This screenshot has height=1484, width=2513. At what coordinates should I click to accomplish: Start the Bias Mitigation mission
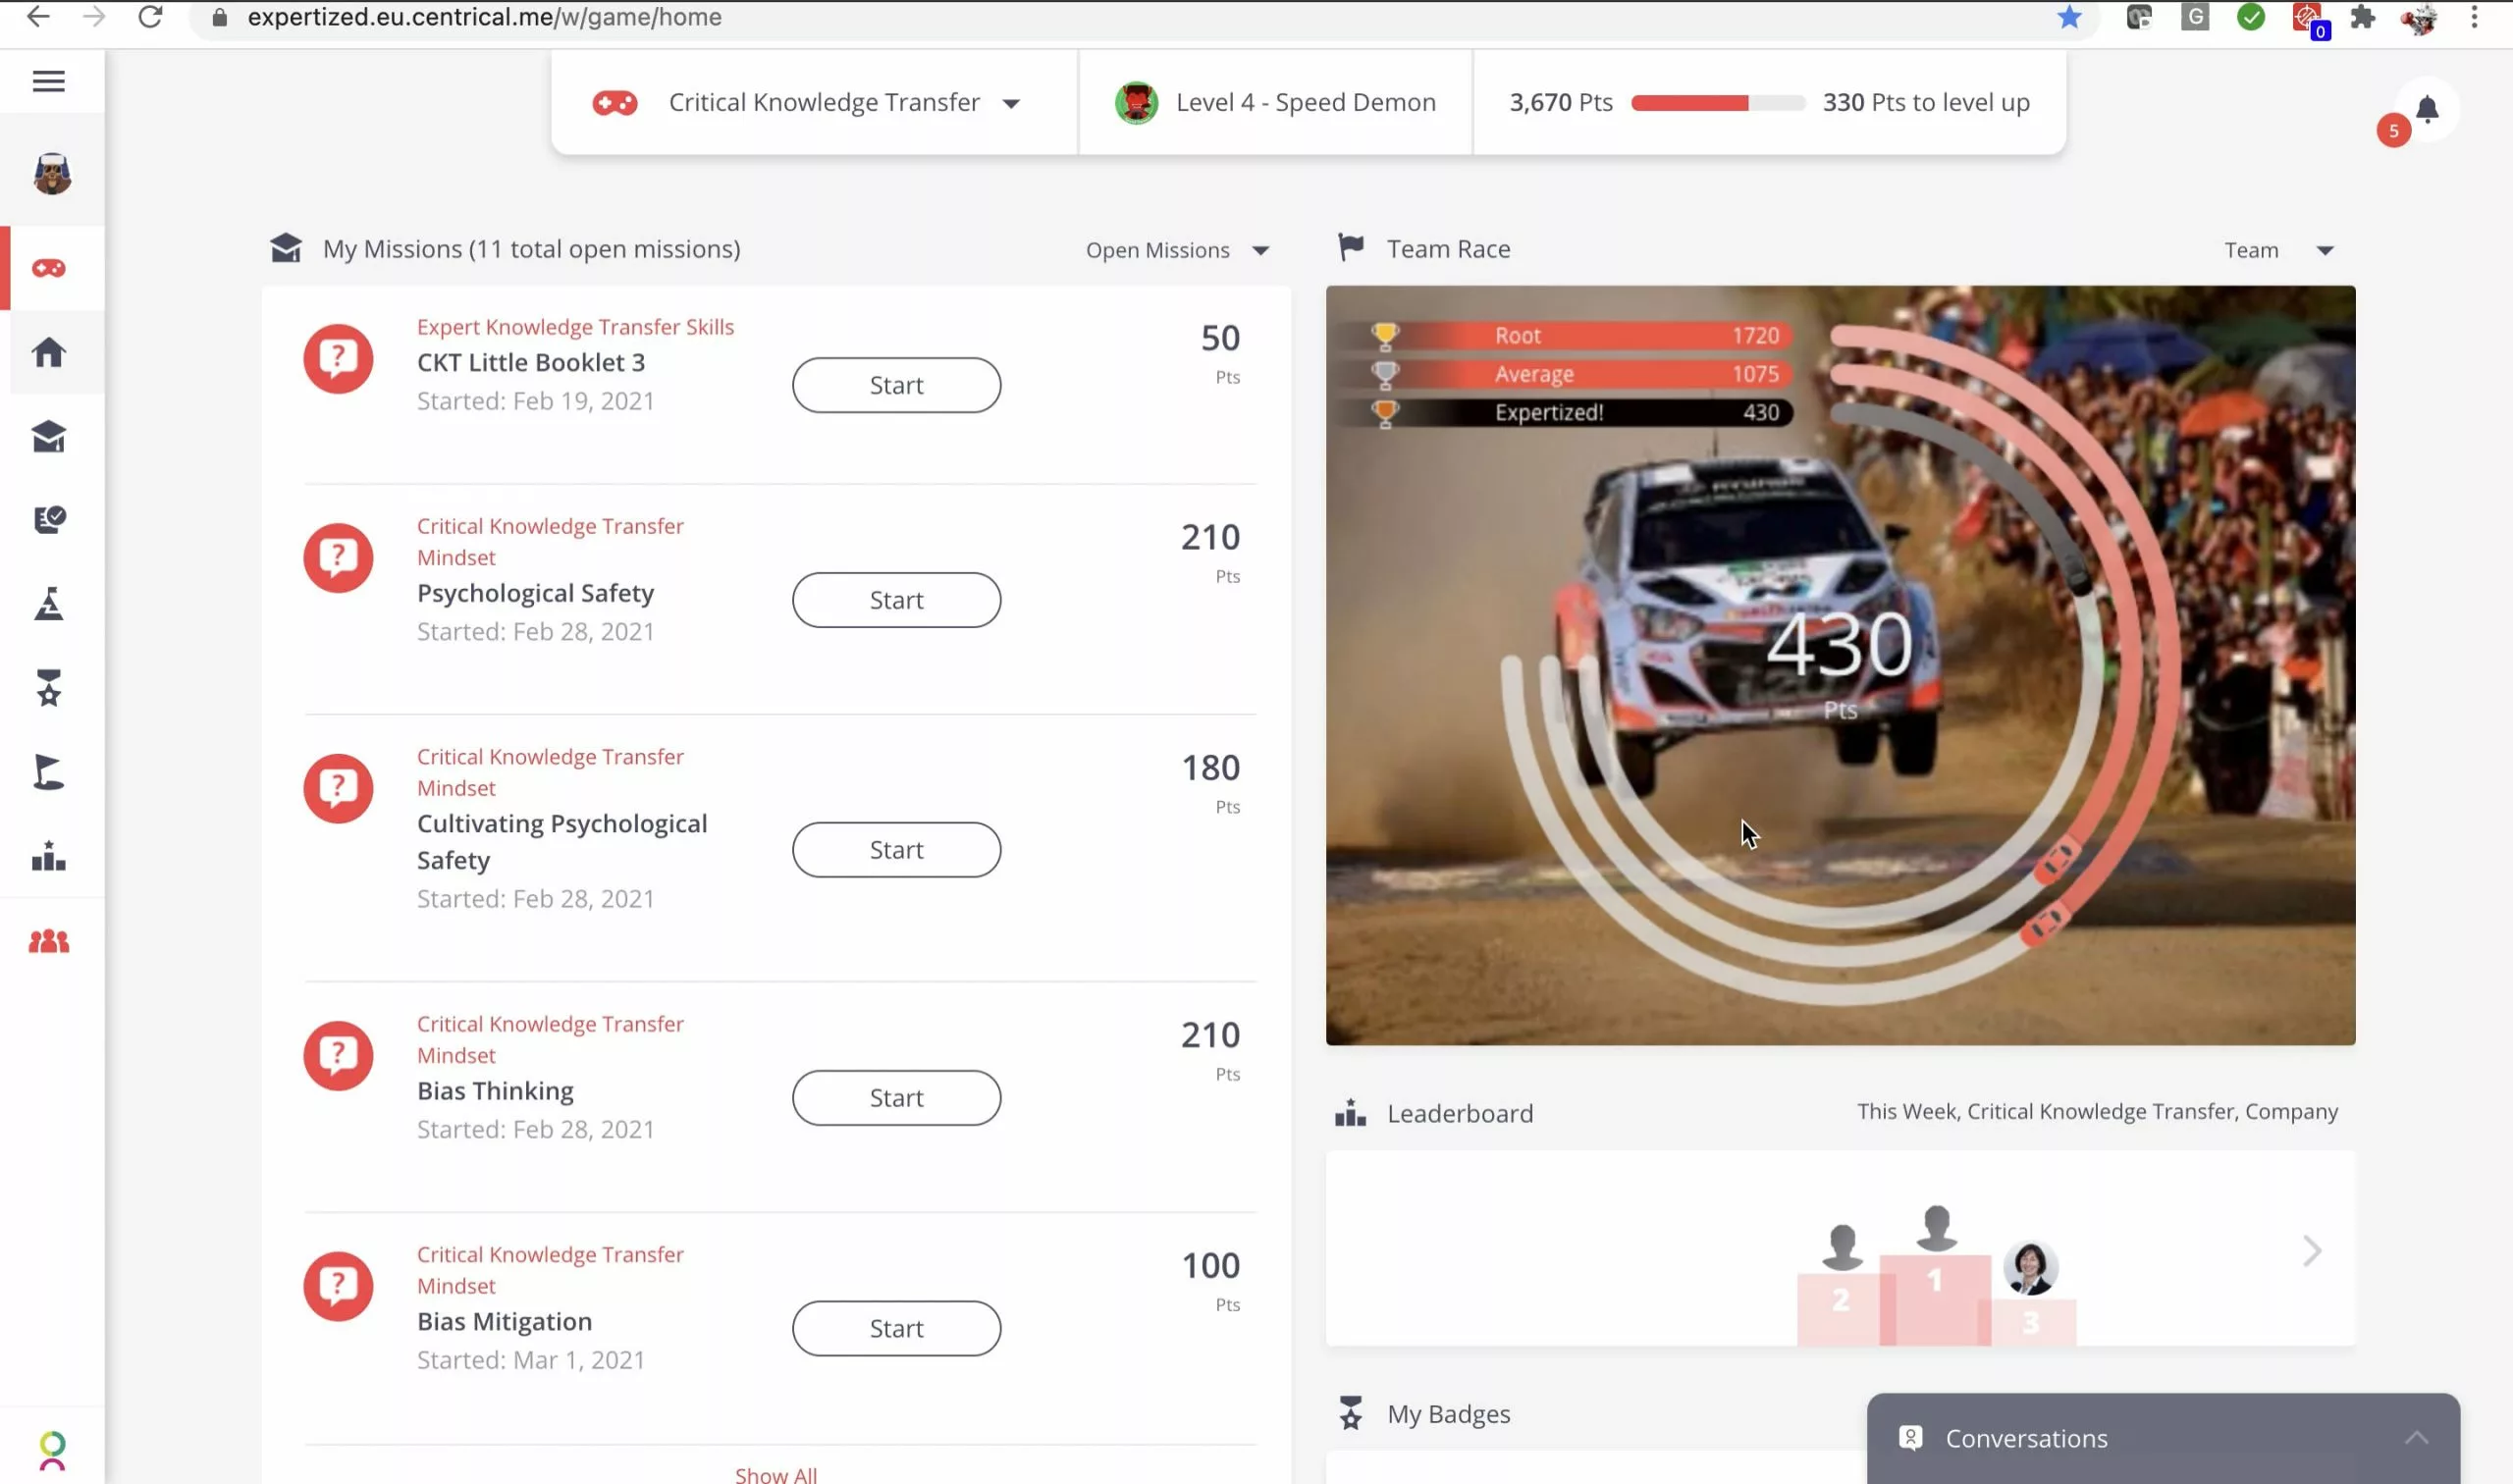coord(897,1327)
